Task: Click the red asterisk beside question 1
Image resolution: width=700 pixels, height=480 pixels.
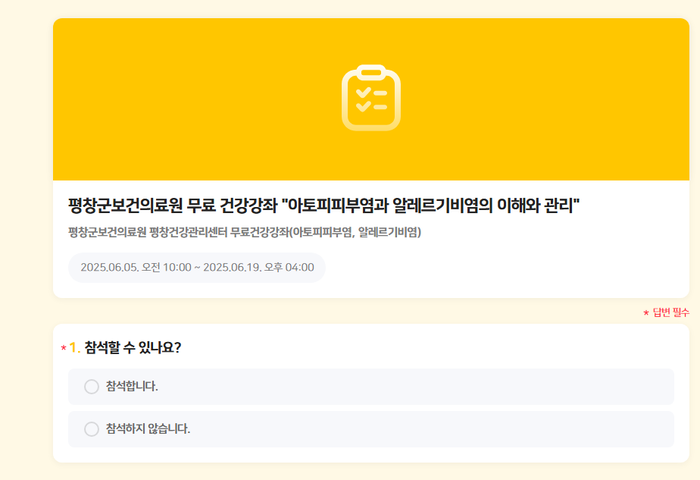Action: (63, 348)
